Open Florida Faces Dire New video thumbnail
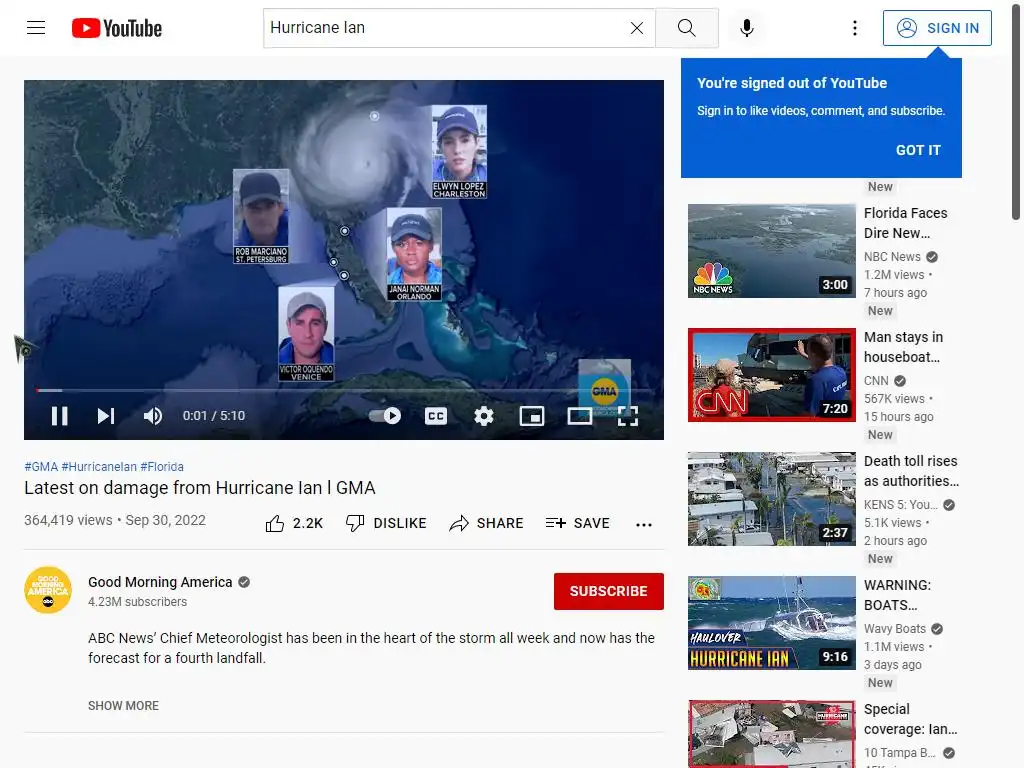Image resolution: width=1024 pixels, height=768 pixels. 772,251
